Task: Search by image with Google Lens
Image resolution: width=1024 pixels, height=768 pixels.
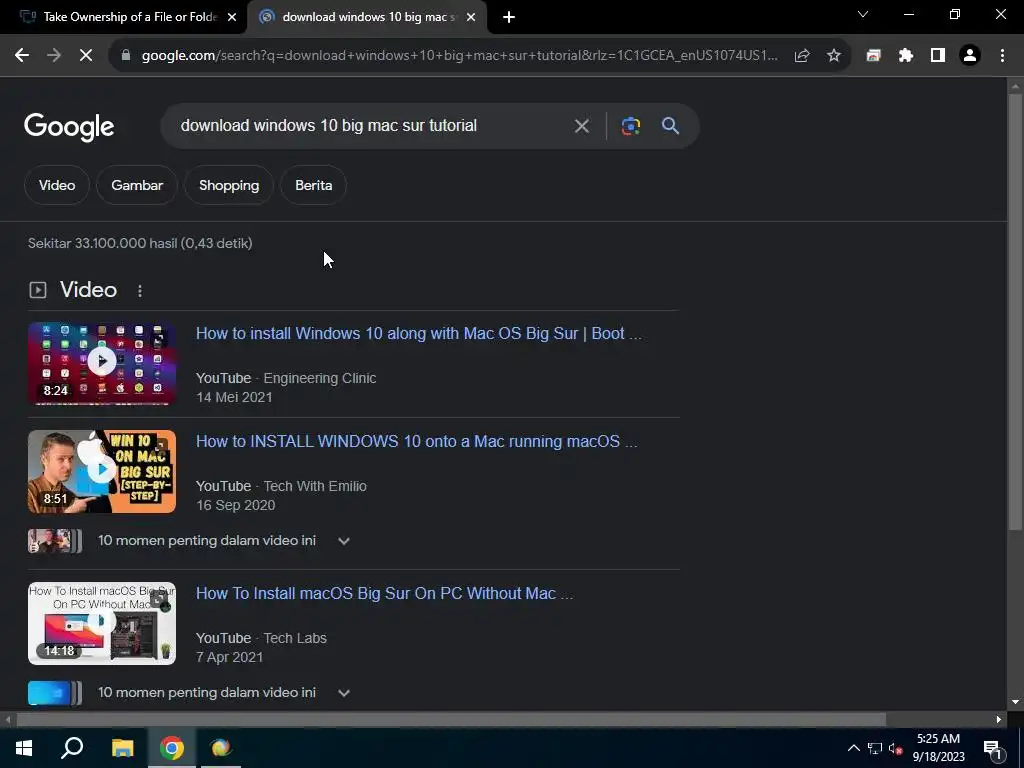Action: click(x=630, y=126)
